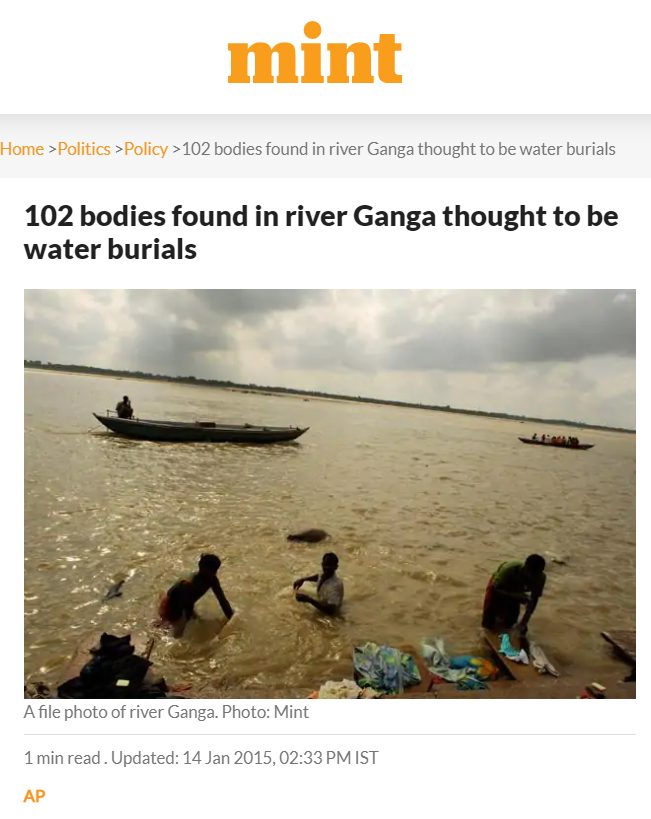Click the arrow separator after Politics

tap(118, 150)
